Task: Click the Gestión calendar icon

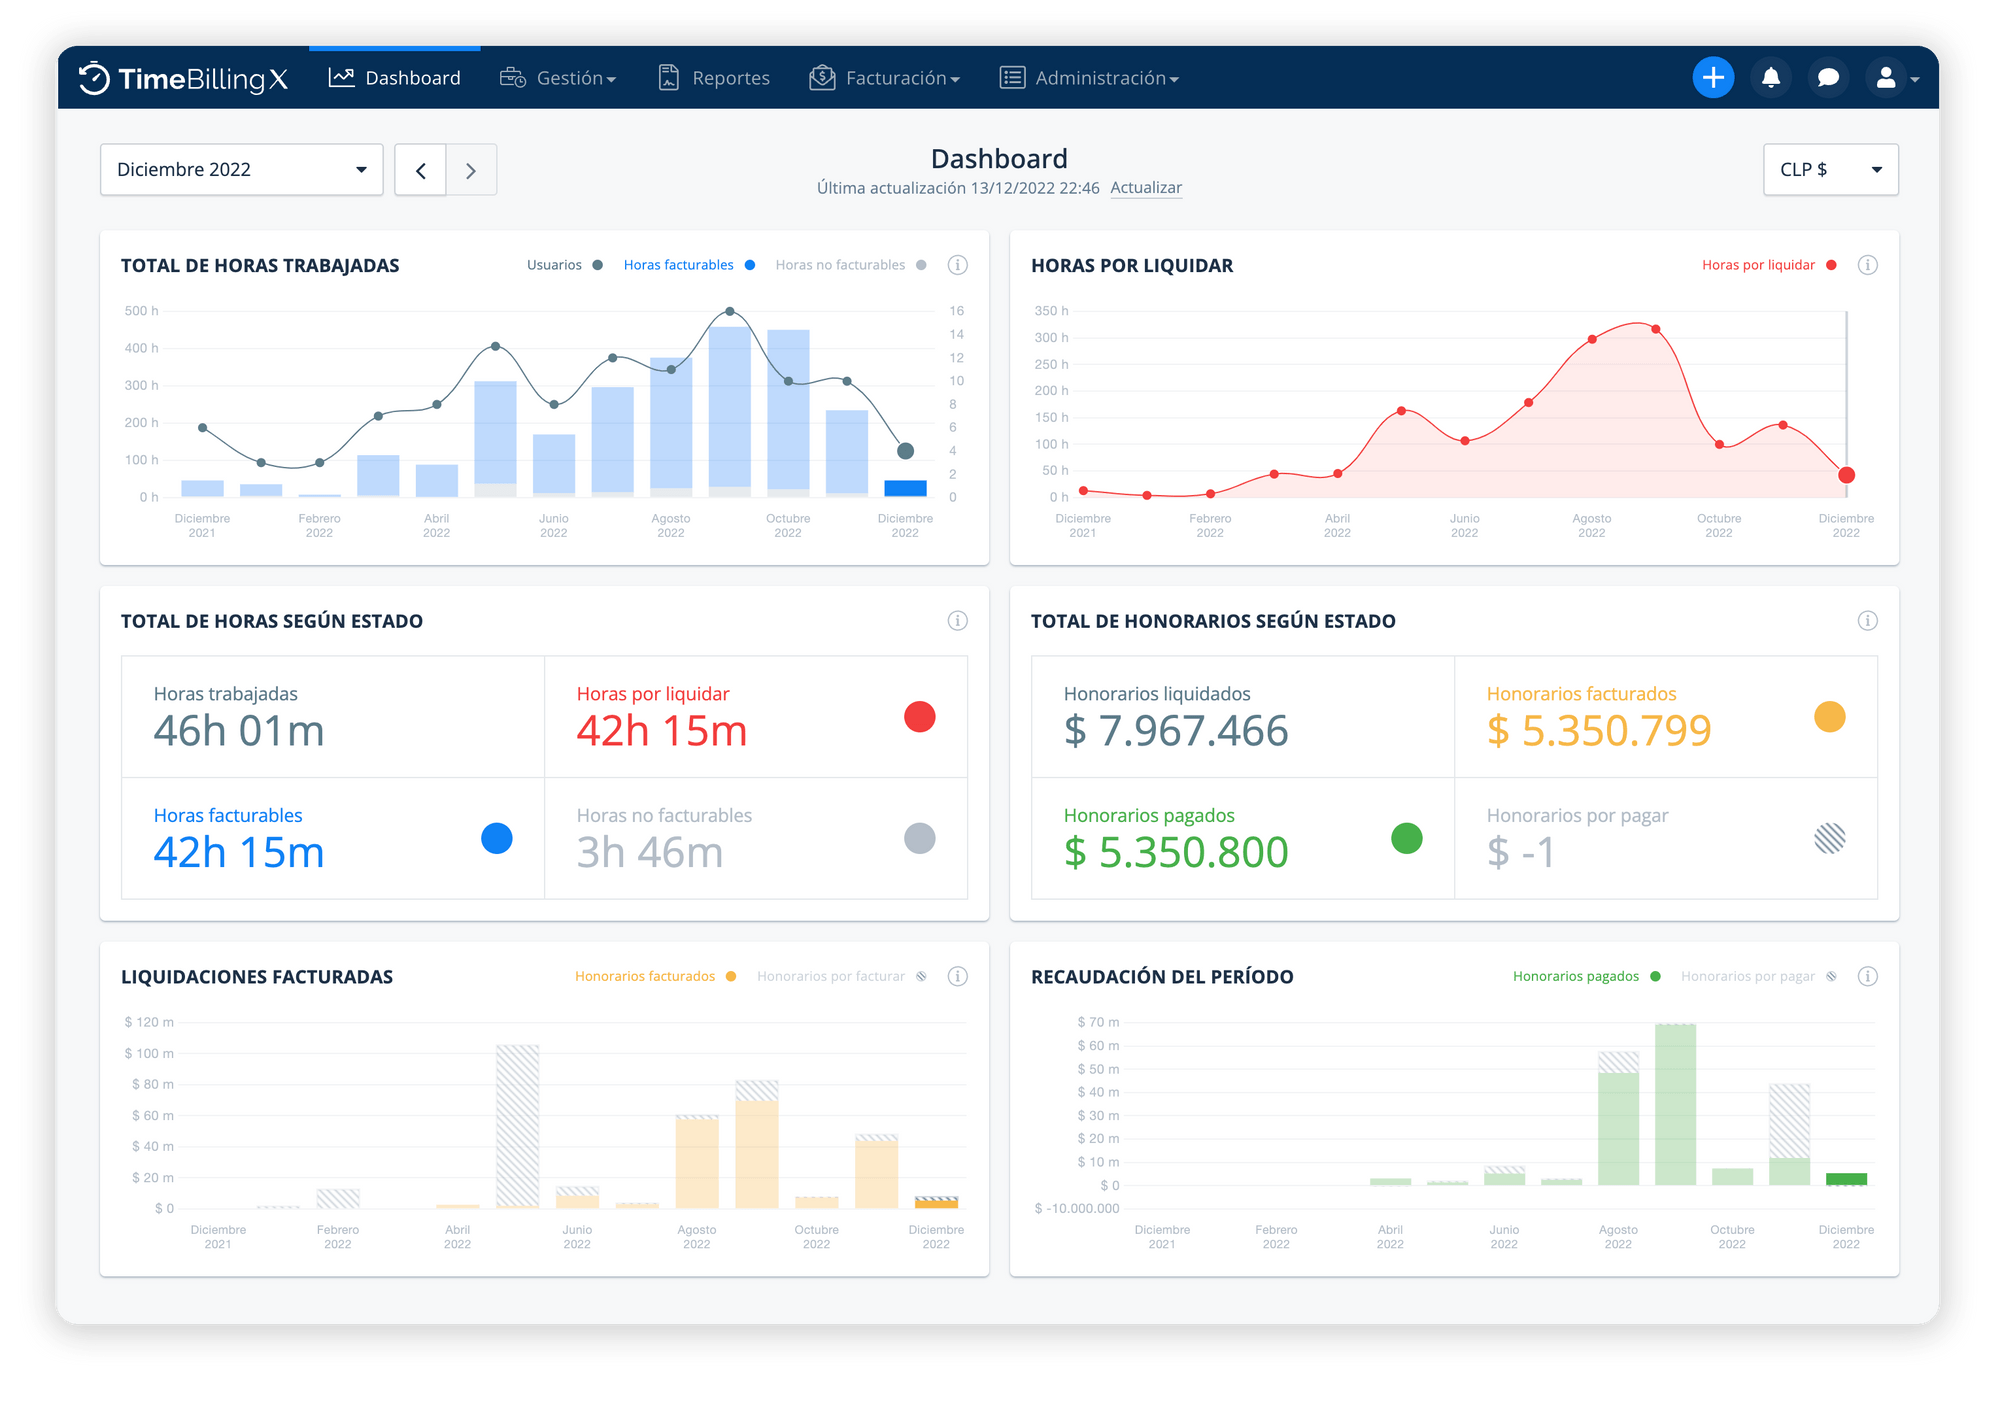Action: coord(512,76)
